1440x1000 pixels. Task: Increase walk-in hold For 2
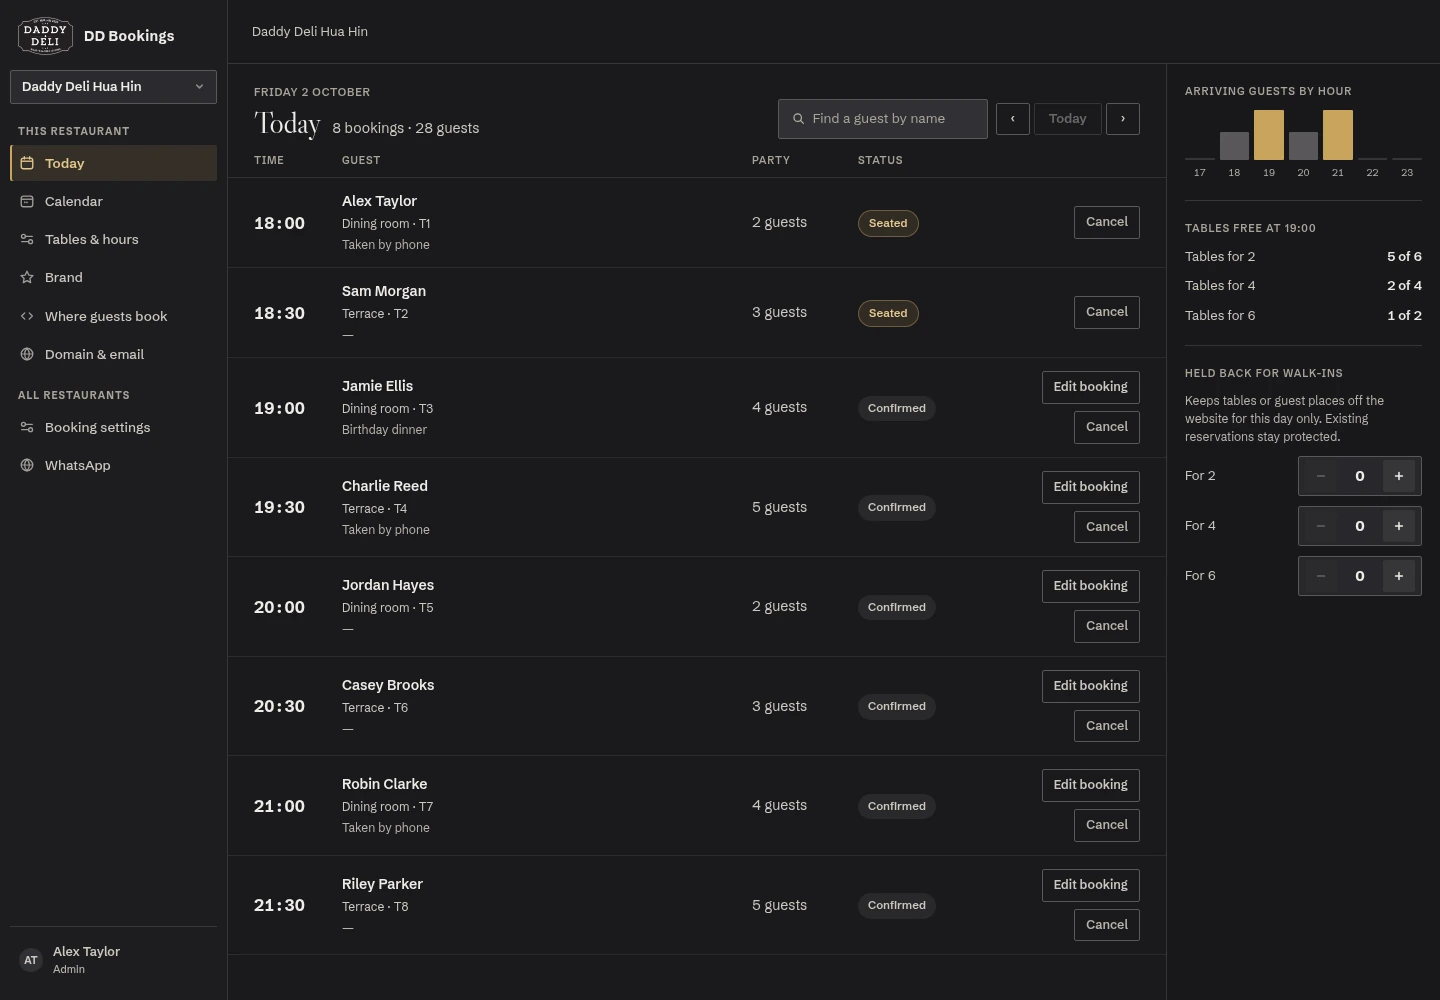click(x=1399, y=476)
